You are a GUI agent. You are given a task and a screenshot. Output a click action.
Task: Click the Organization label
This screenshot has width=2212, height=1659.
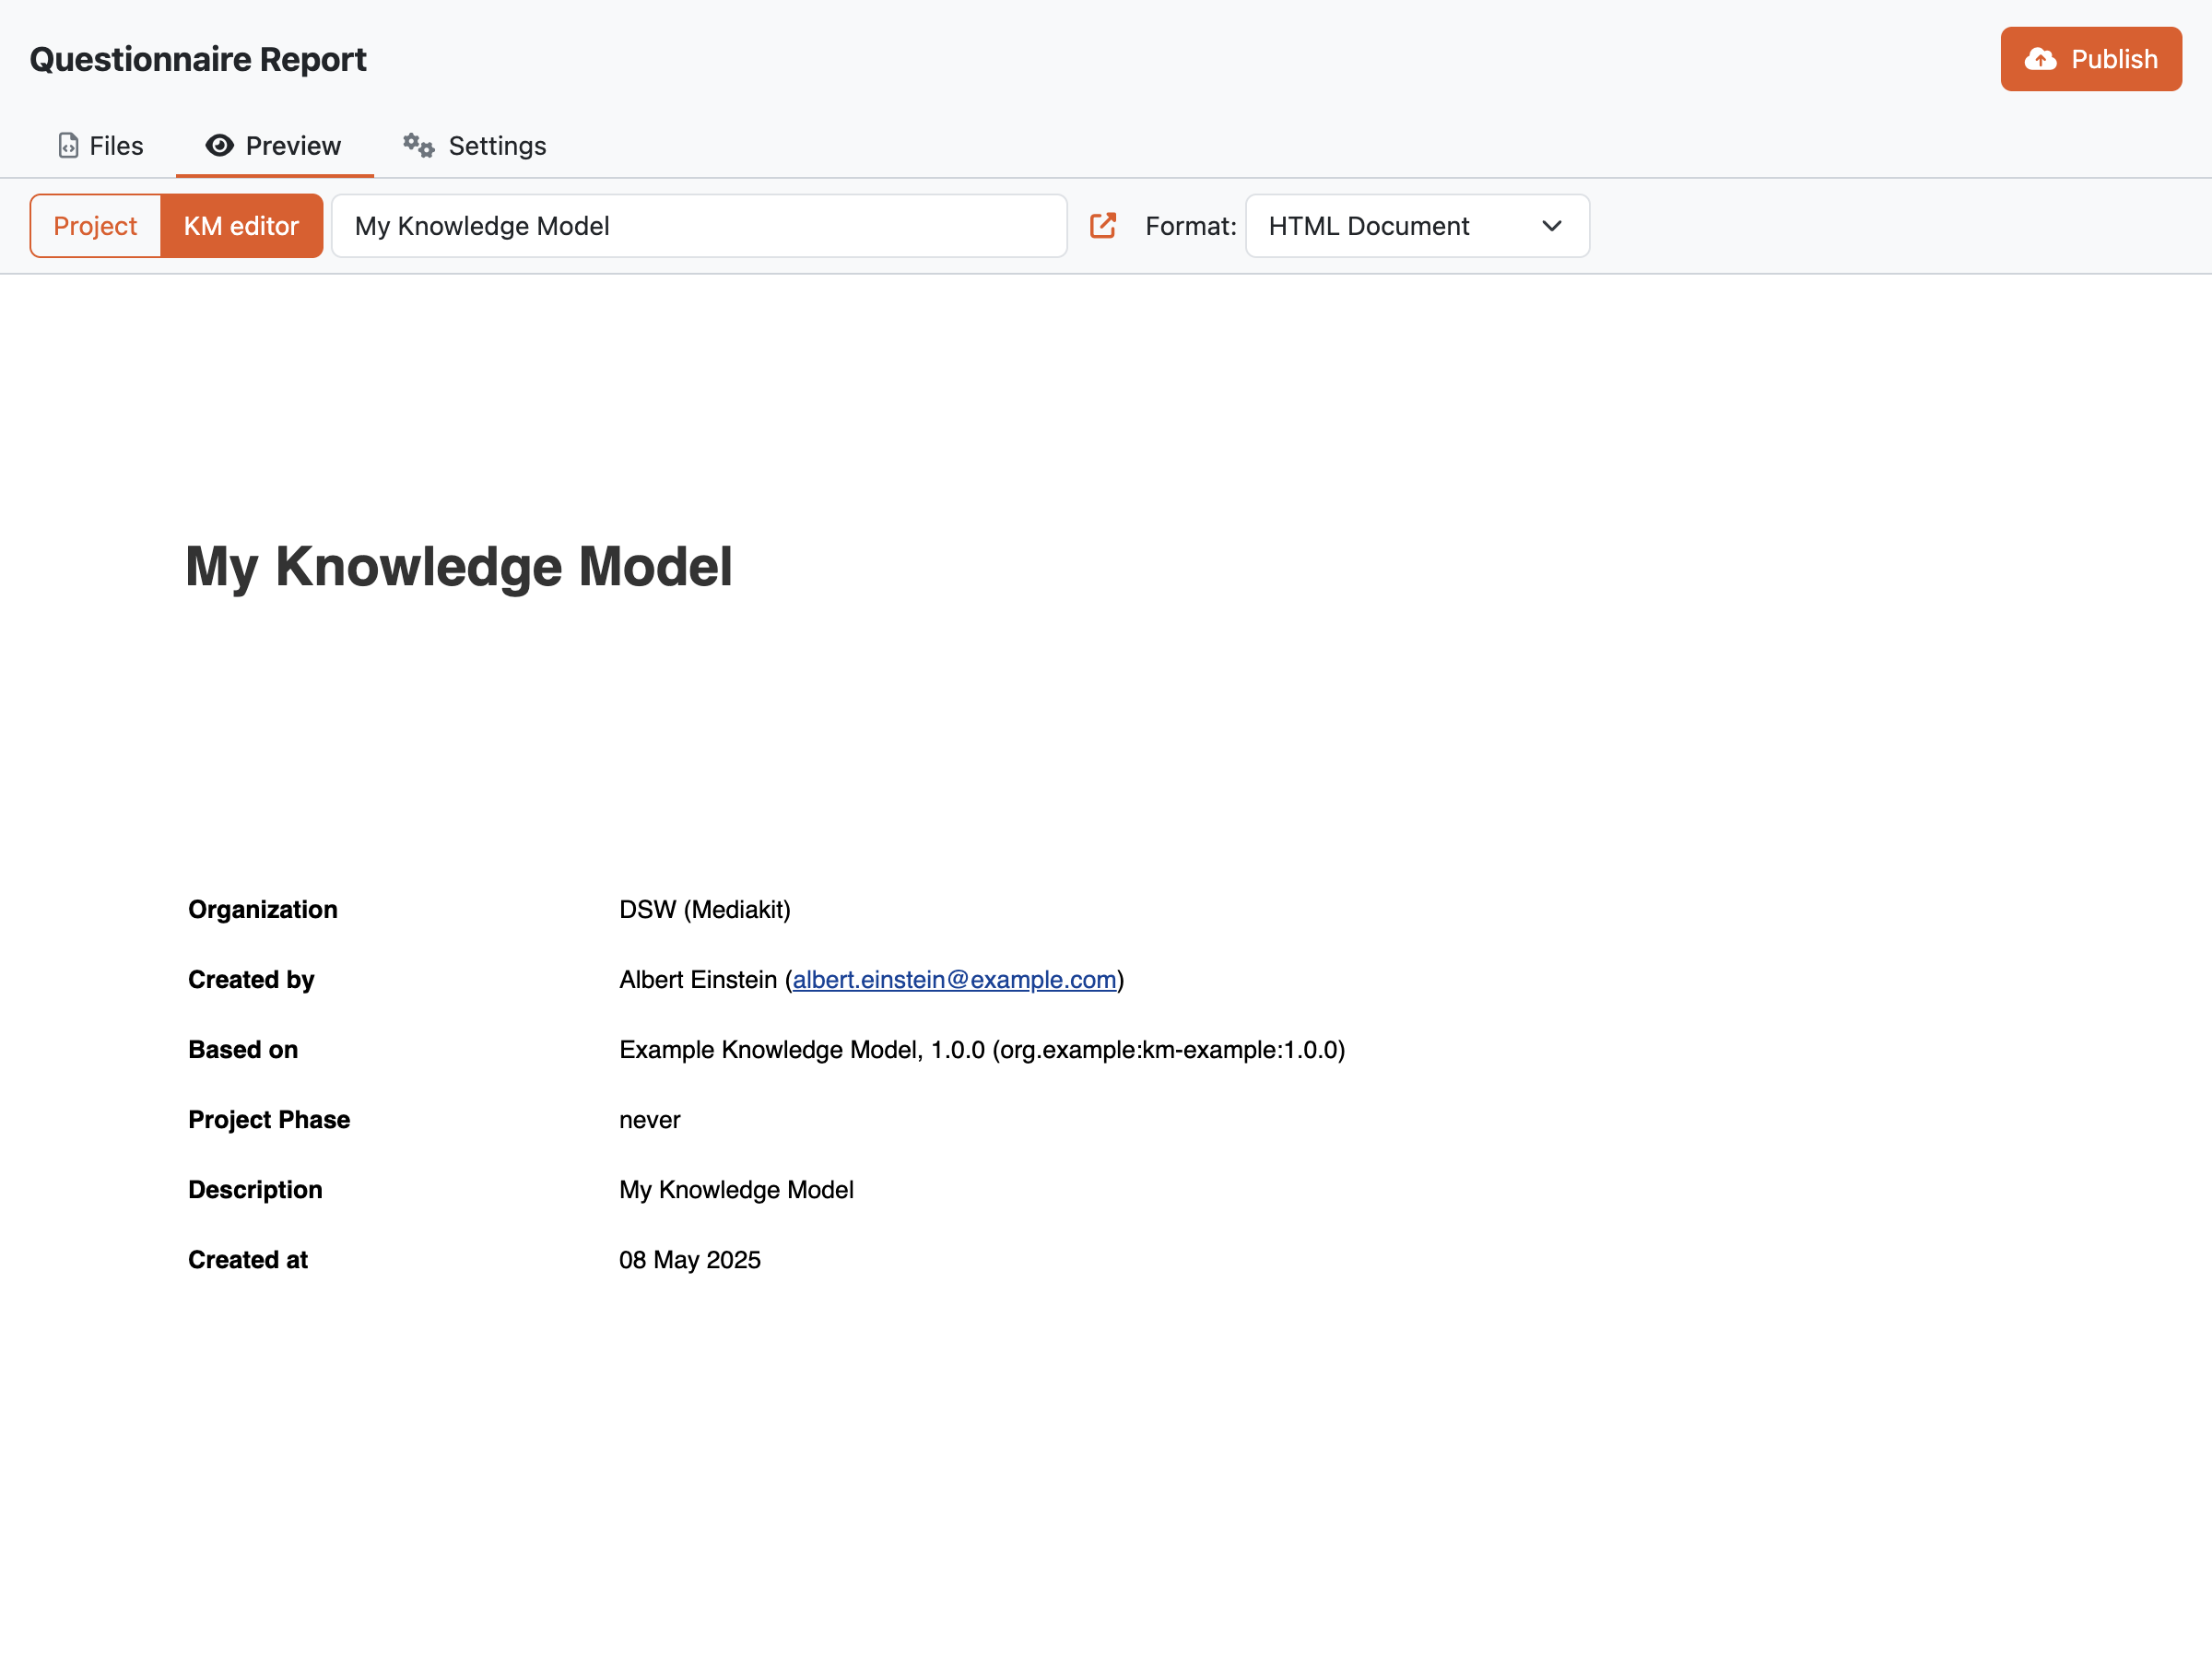click(x=263, y=910)
